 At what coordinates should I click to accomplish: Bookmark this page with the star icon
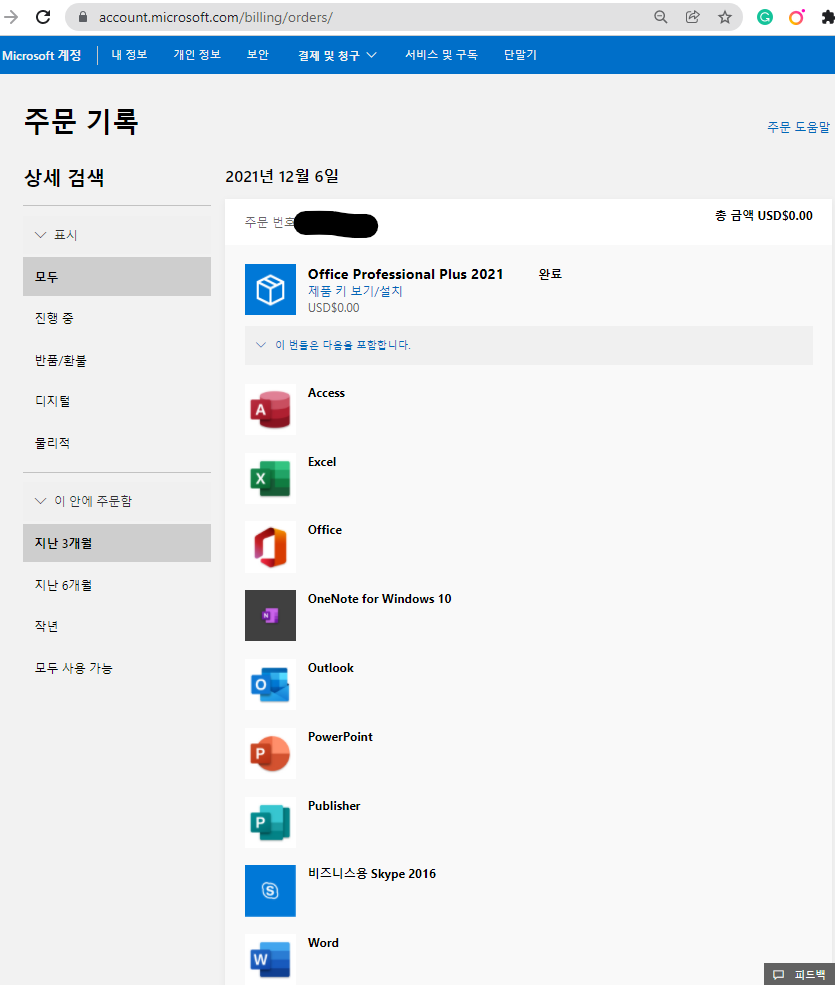click(725, 17)
